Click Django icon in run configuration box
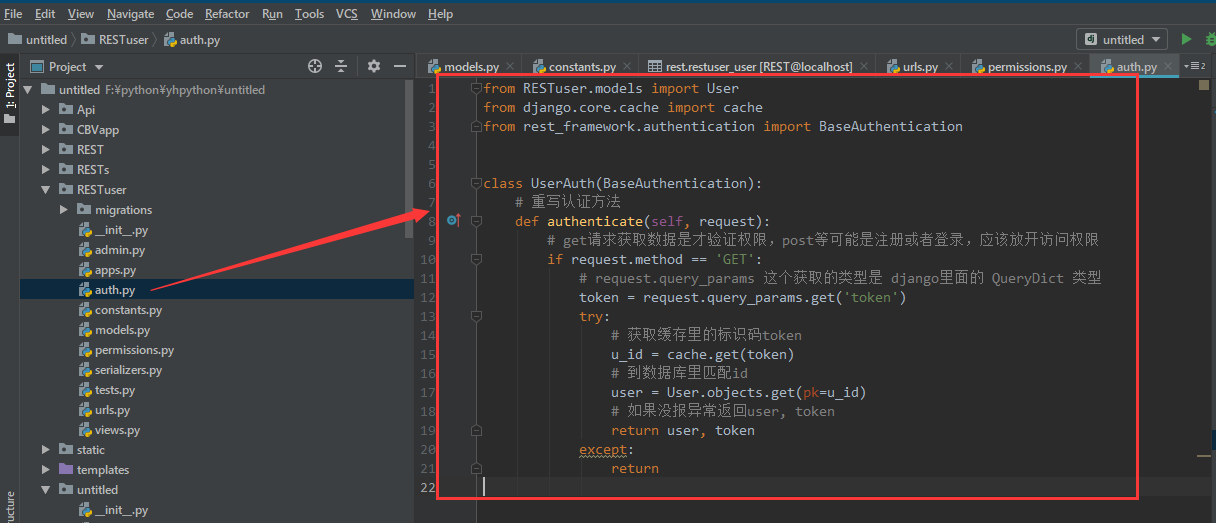 [1090, 40]
